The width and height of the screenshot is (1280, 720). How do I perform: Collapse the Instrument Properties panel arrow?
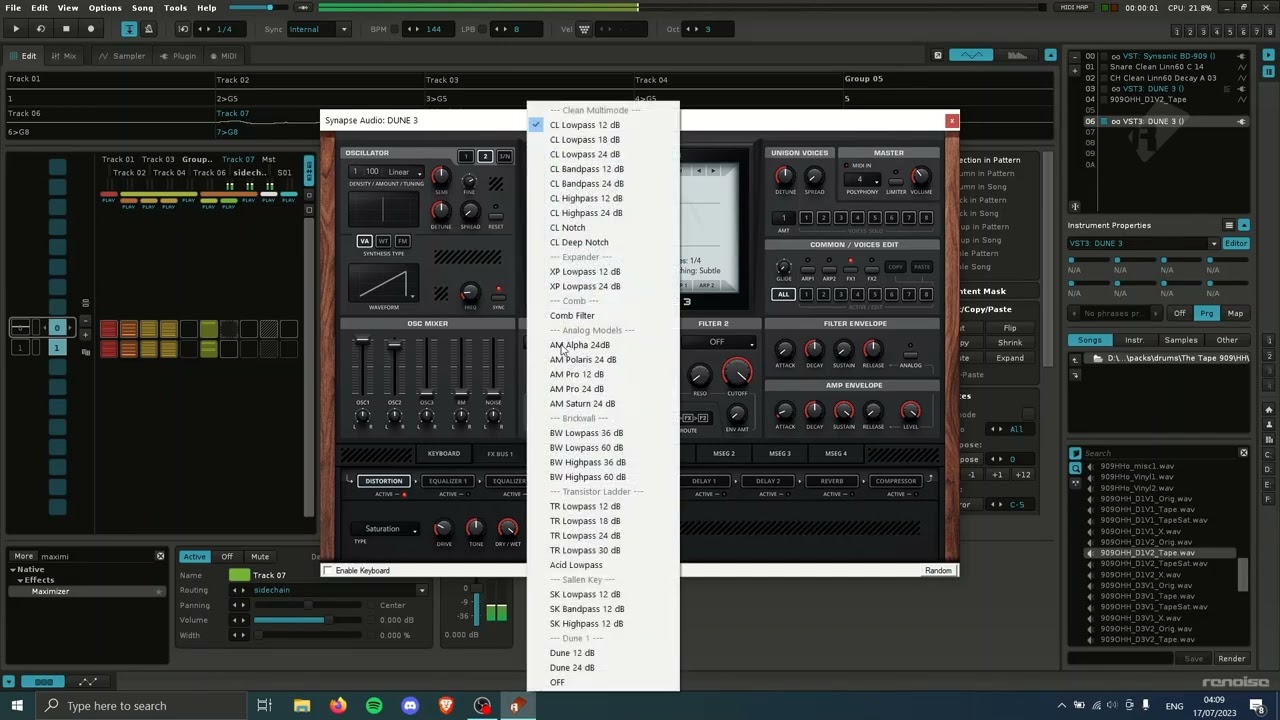(1244, 226)
